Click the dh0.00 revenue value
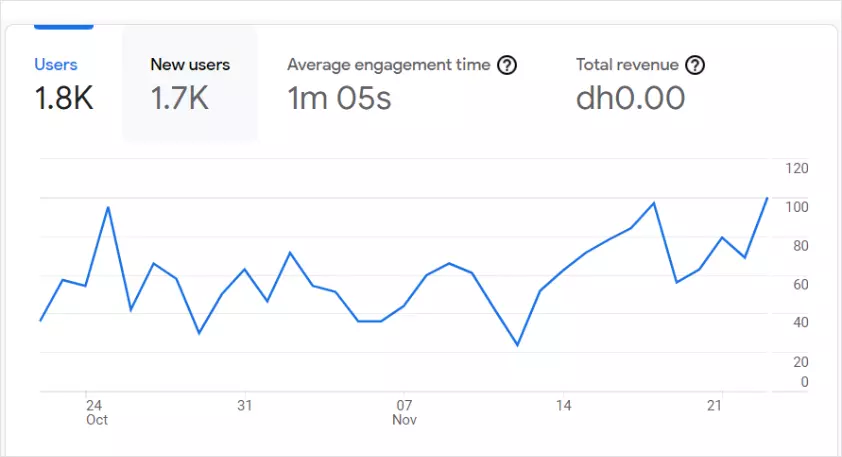Viewport: 842px width, 457px height. (630, 98)
